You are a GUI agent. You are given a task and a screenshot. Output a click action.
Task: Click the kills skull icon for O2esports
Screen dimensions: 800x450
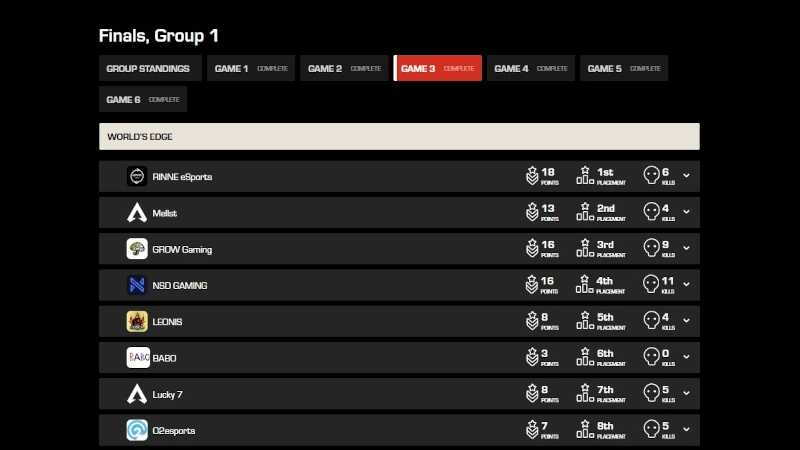click(651, 429)
